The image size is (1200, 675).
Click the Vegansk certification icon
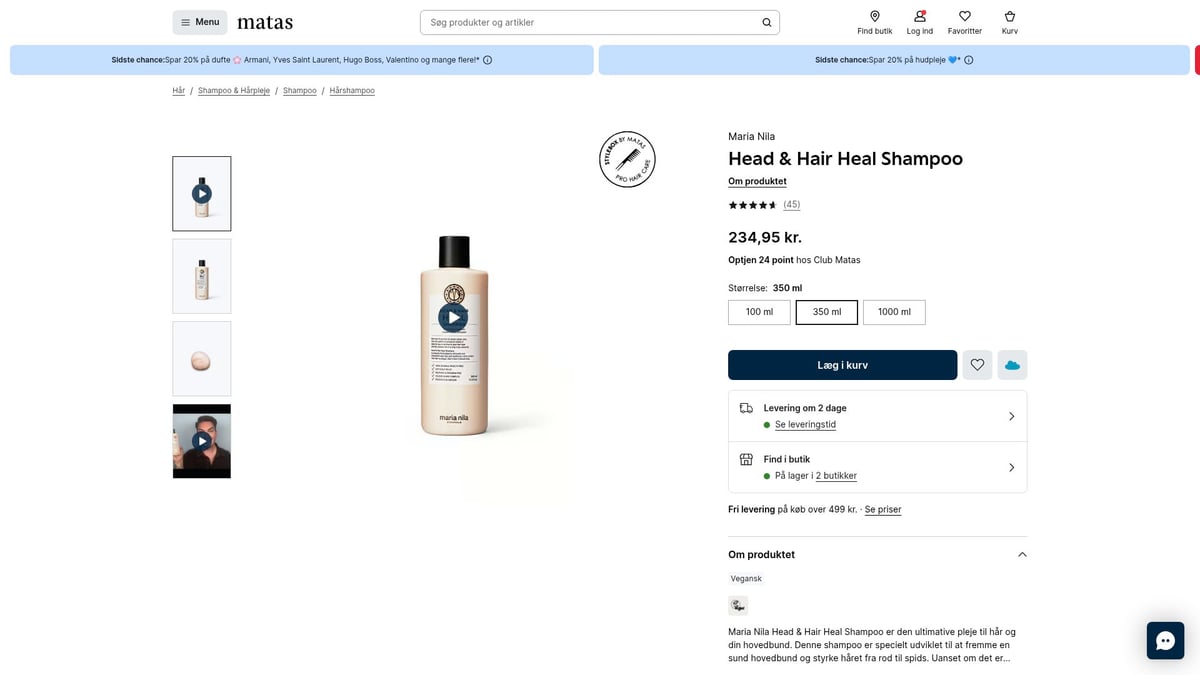click(x=738, y=605)
